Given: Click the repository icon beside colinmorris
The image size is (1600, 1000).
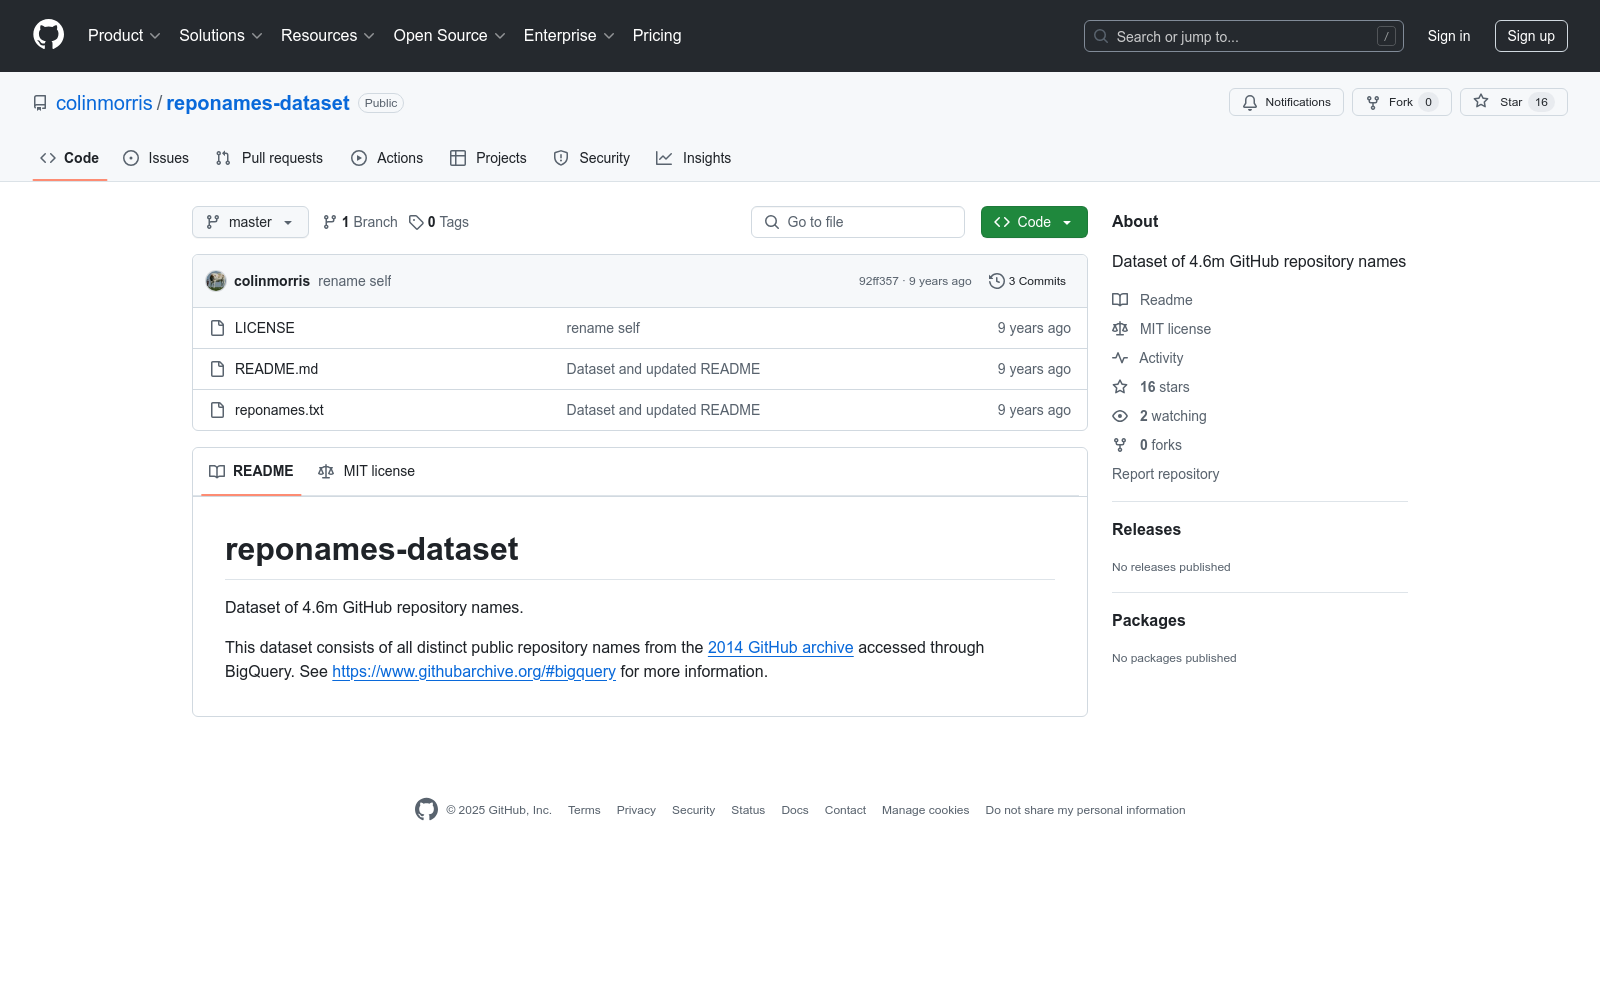Looking at the screenshot, I should pos(40,103).
